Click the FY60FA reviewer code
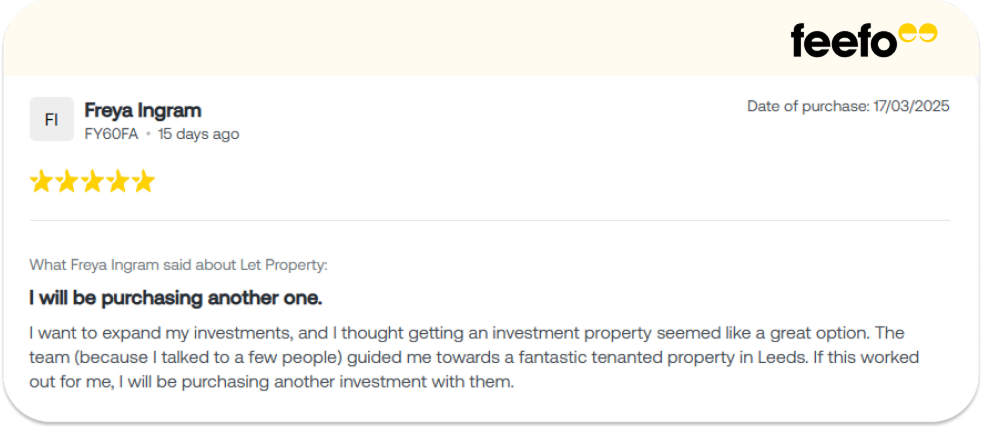Image resolution: width=983 pixels, height=429 pixels. click(x=111, y=134)
